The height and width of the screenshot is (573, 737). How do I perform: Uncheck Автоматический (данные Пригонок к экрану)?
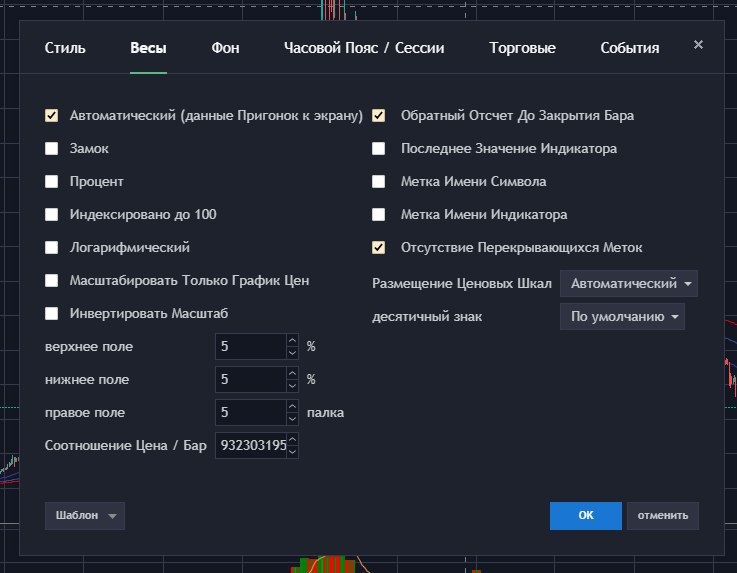click(52, 116)
